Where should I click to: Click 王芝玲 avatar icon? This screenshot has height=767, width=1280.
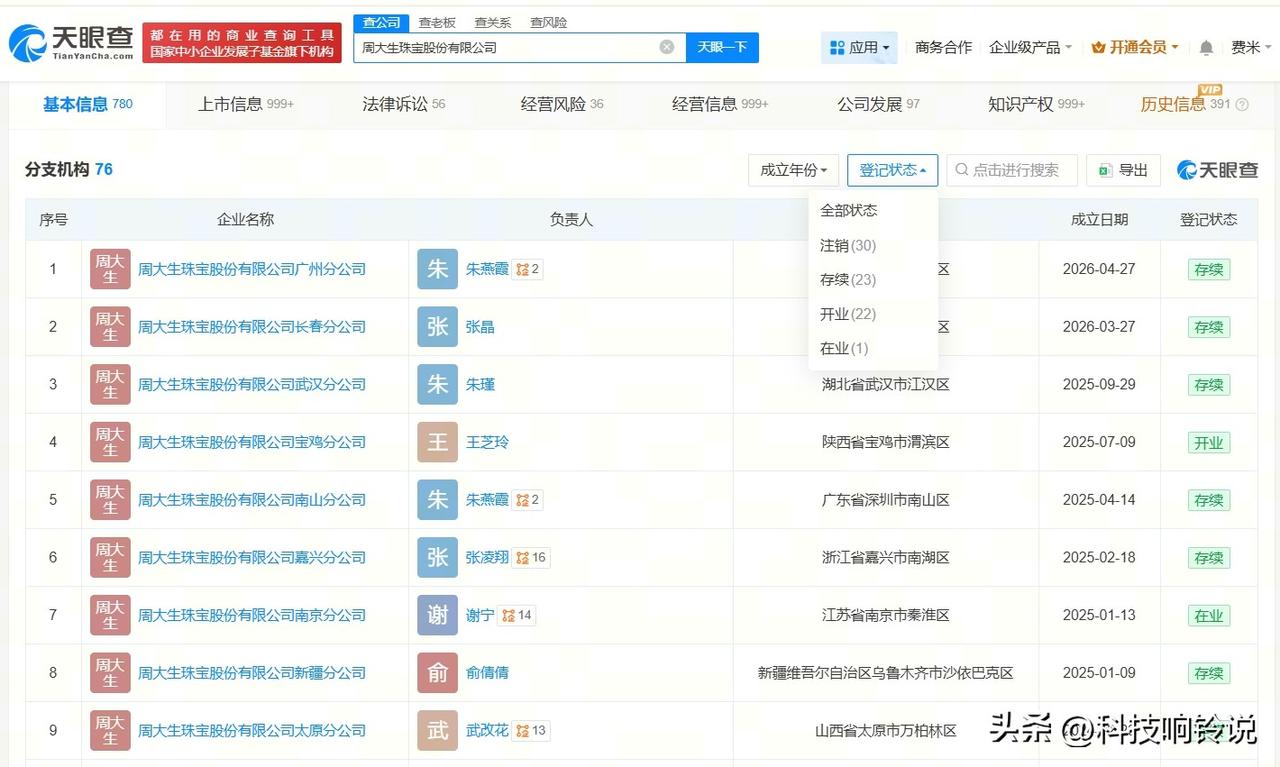(x=437, y=442)
